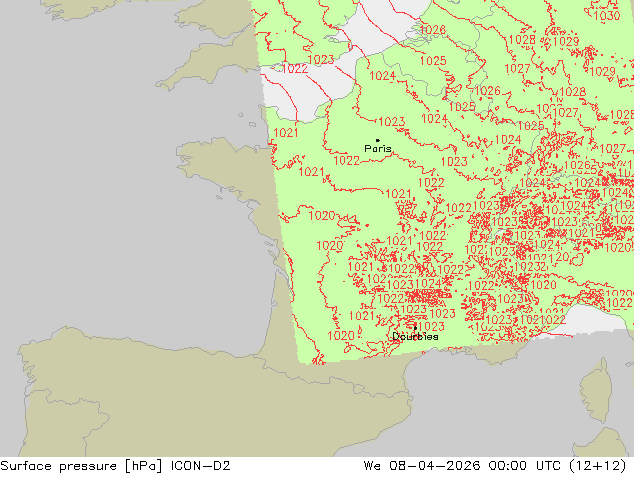Click the 'Surface pressure [hPa] ICON-D2' caption
Screen dimensions: 634x490
pyautogui.click(x=115, y=466)
